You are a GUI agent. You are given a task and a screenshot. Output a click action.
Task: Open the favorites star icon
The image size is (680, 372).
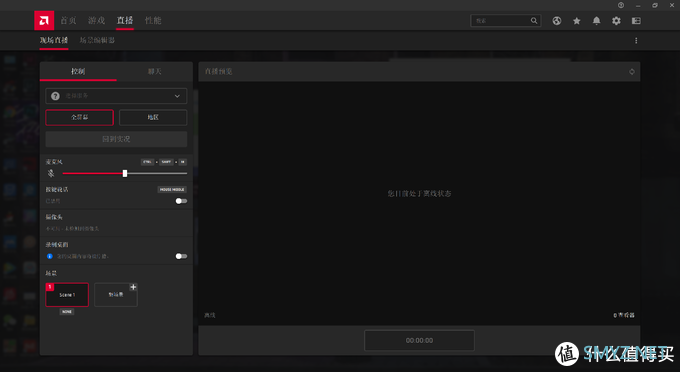pyautogui.click(x=576, y=21)
